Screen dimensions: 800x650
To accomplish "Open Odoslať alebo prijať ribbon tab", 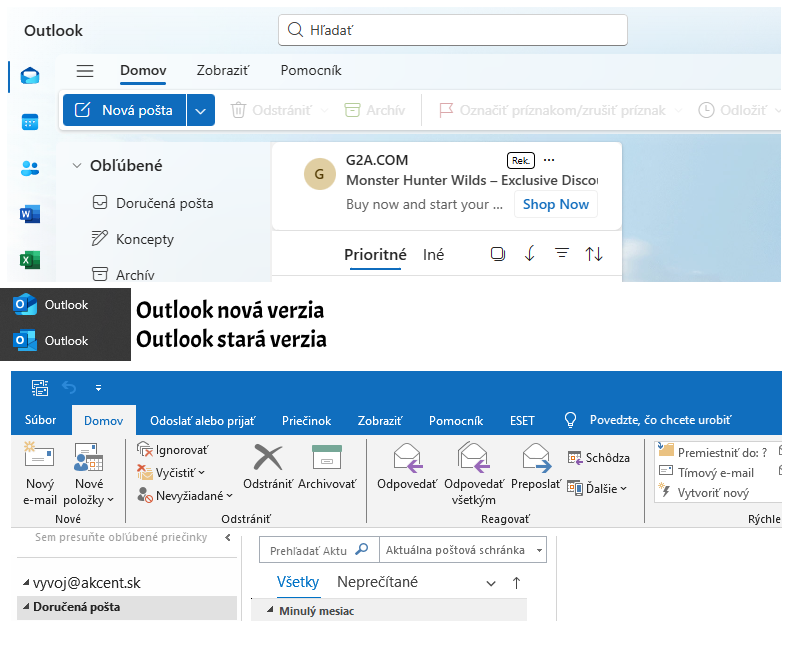I will click(203, 421).
